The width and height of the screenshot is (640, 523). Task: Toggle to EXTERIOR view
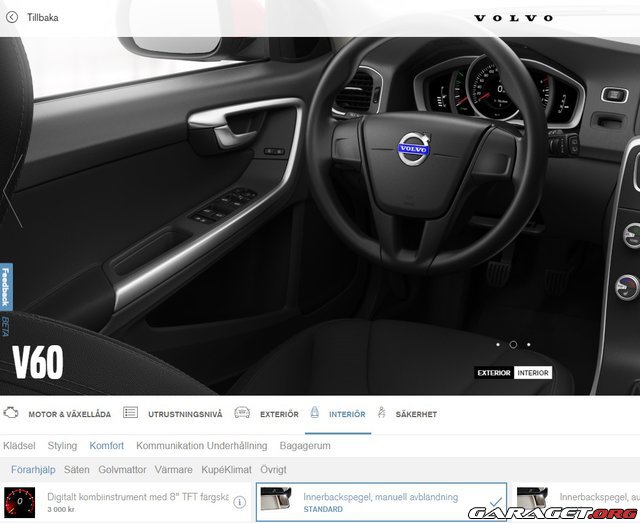point(494,373)
